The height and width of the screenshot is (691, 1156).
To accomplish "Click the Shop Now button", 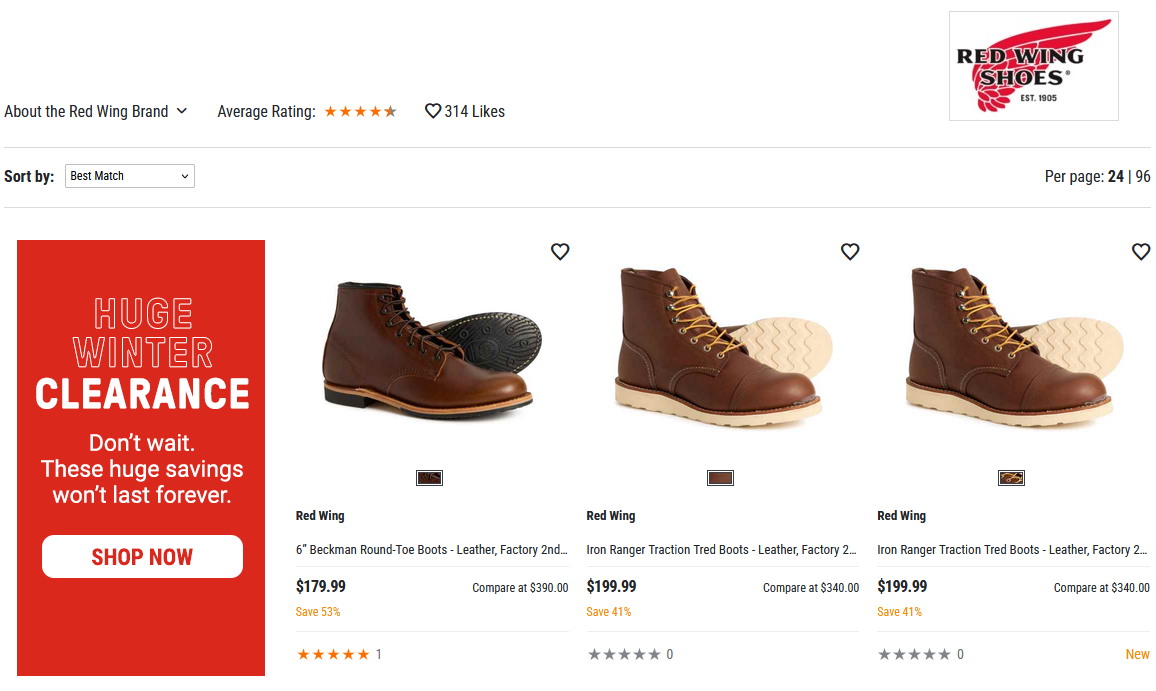I will click(x=142, y=557).
